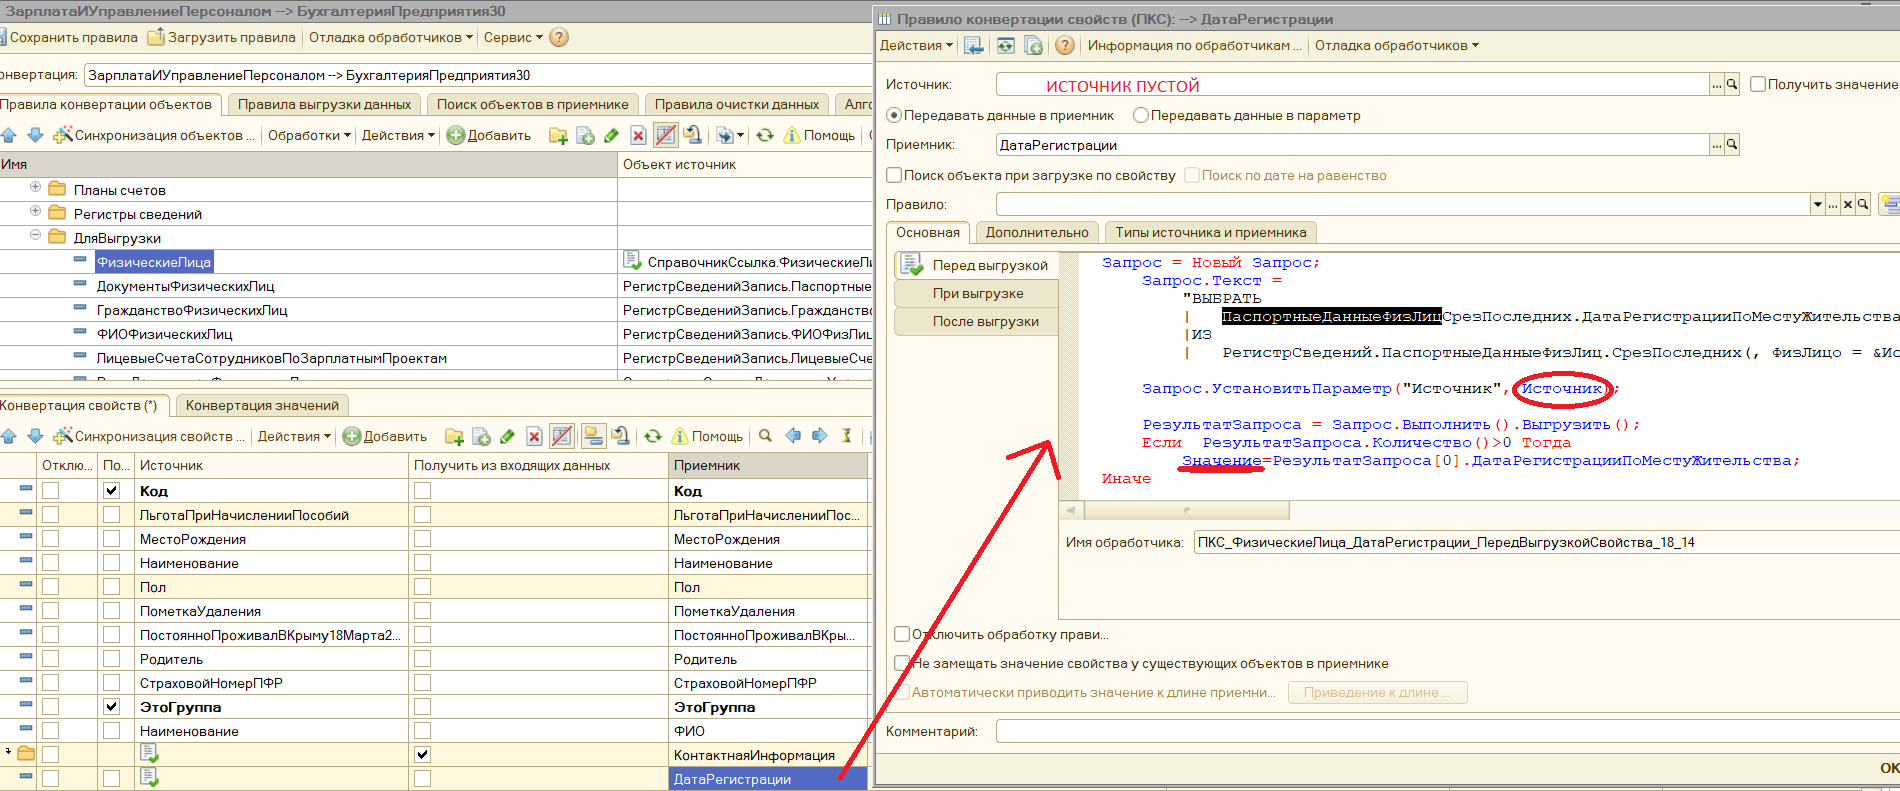Click red X delete icon in properties toolbar
Viewport: 1900px width, 791px height.
(x=534, y=436)
